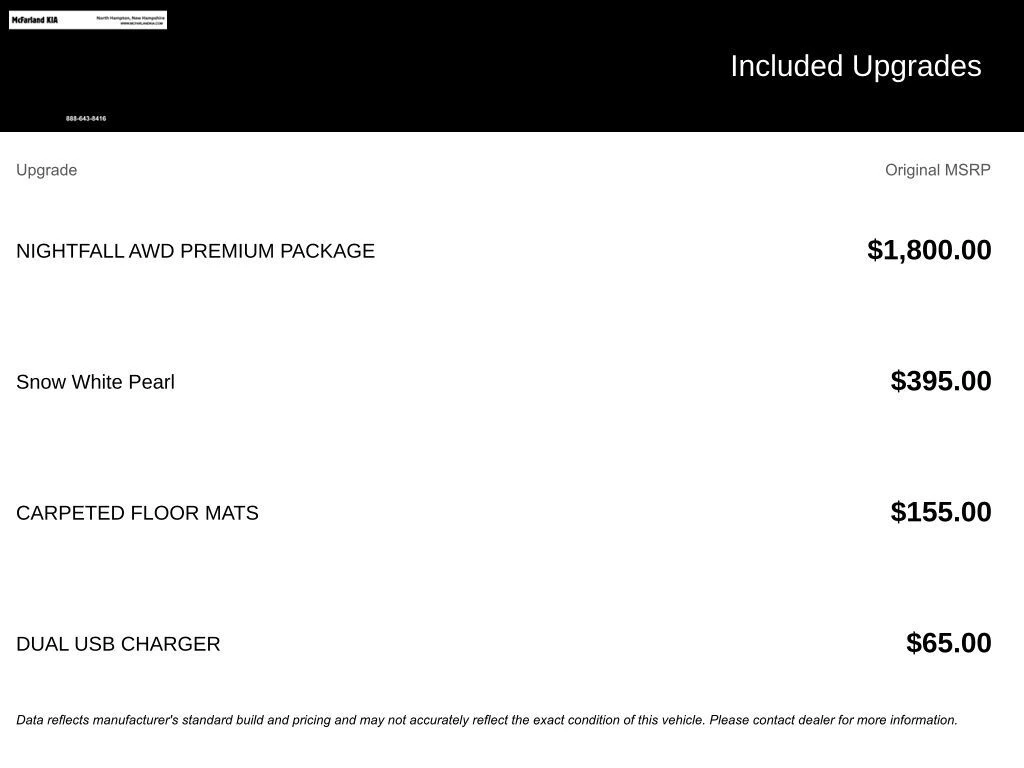
Task: Click the Included Upgrades heading
Action: click(855, 66)
